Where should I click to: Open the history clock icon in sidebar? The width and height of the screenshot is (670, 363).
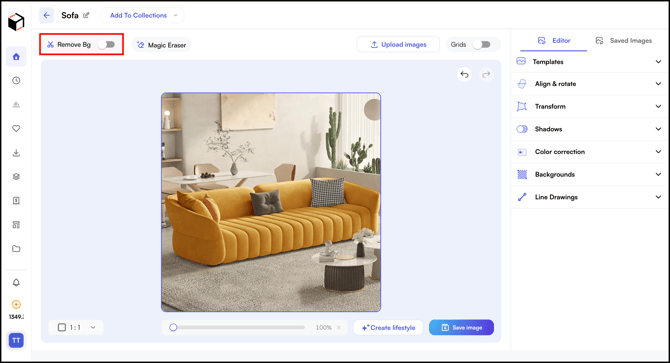[x=16, y=80]
